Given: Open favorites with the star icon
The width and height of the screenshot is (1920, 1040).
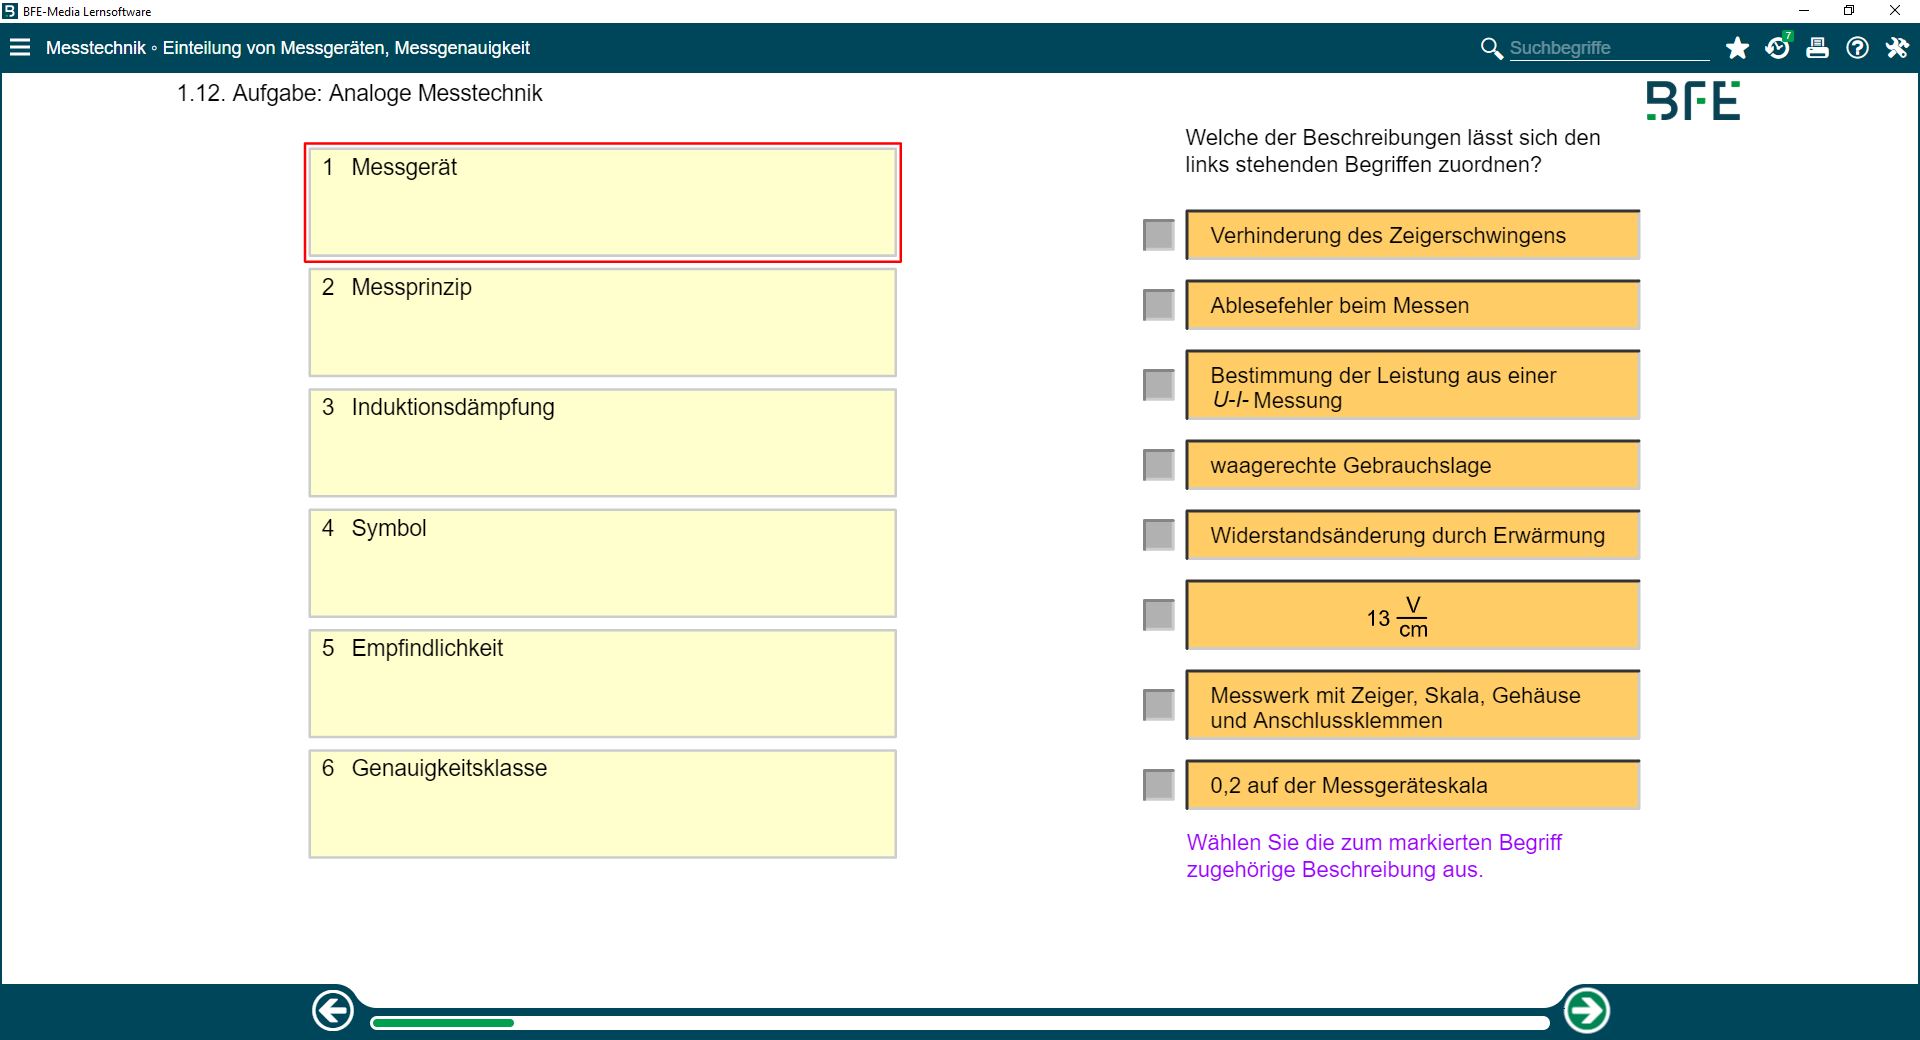Looking at the screenshot, I should pyautogui.click(x=1737, y=48).
